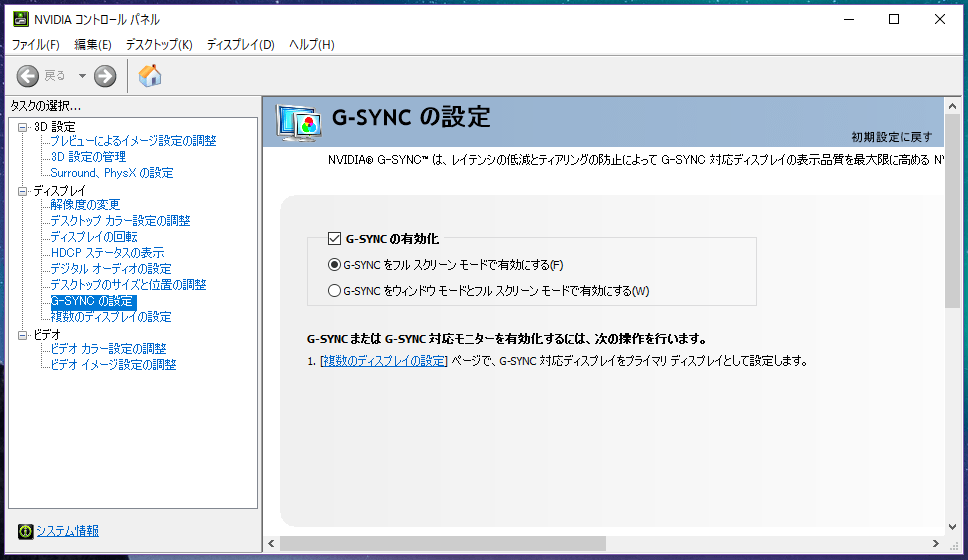Click the vertical scrollbar thumb

coord(952,211)
